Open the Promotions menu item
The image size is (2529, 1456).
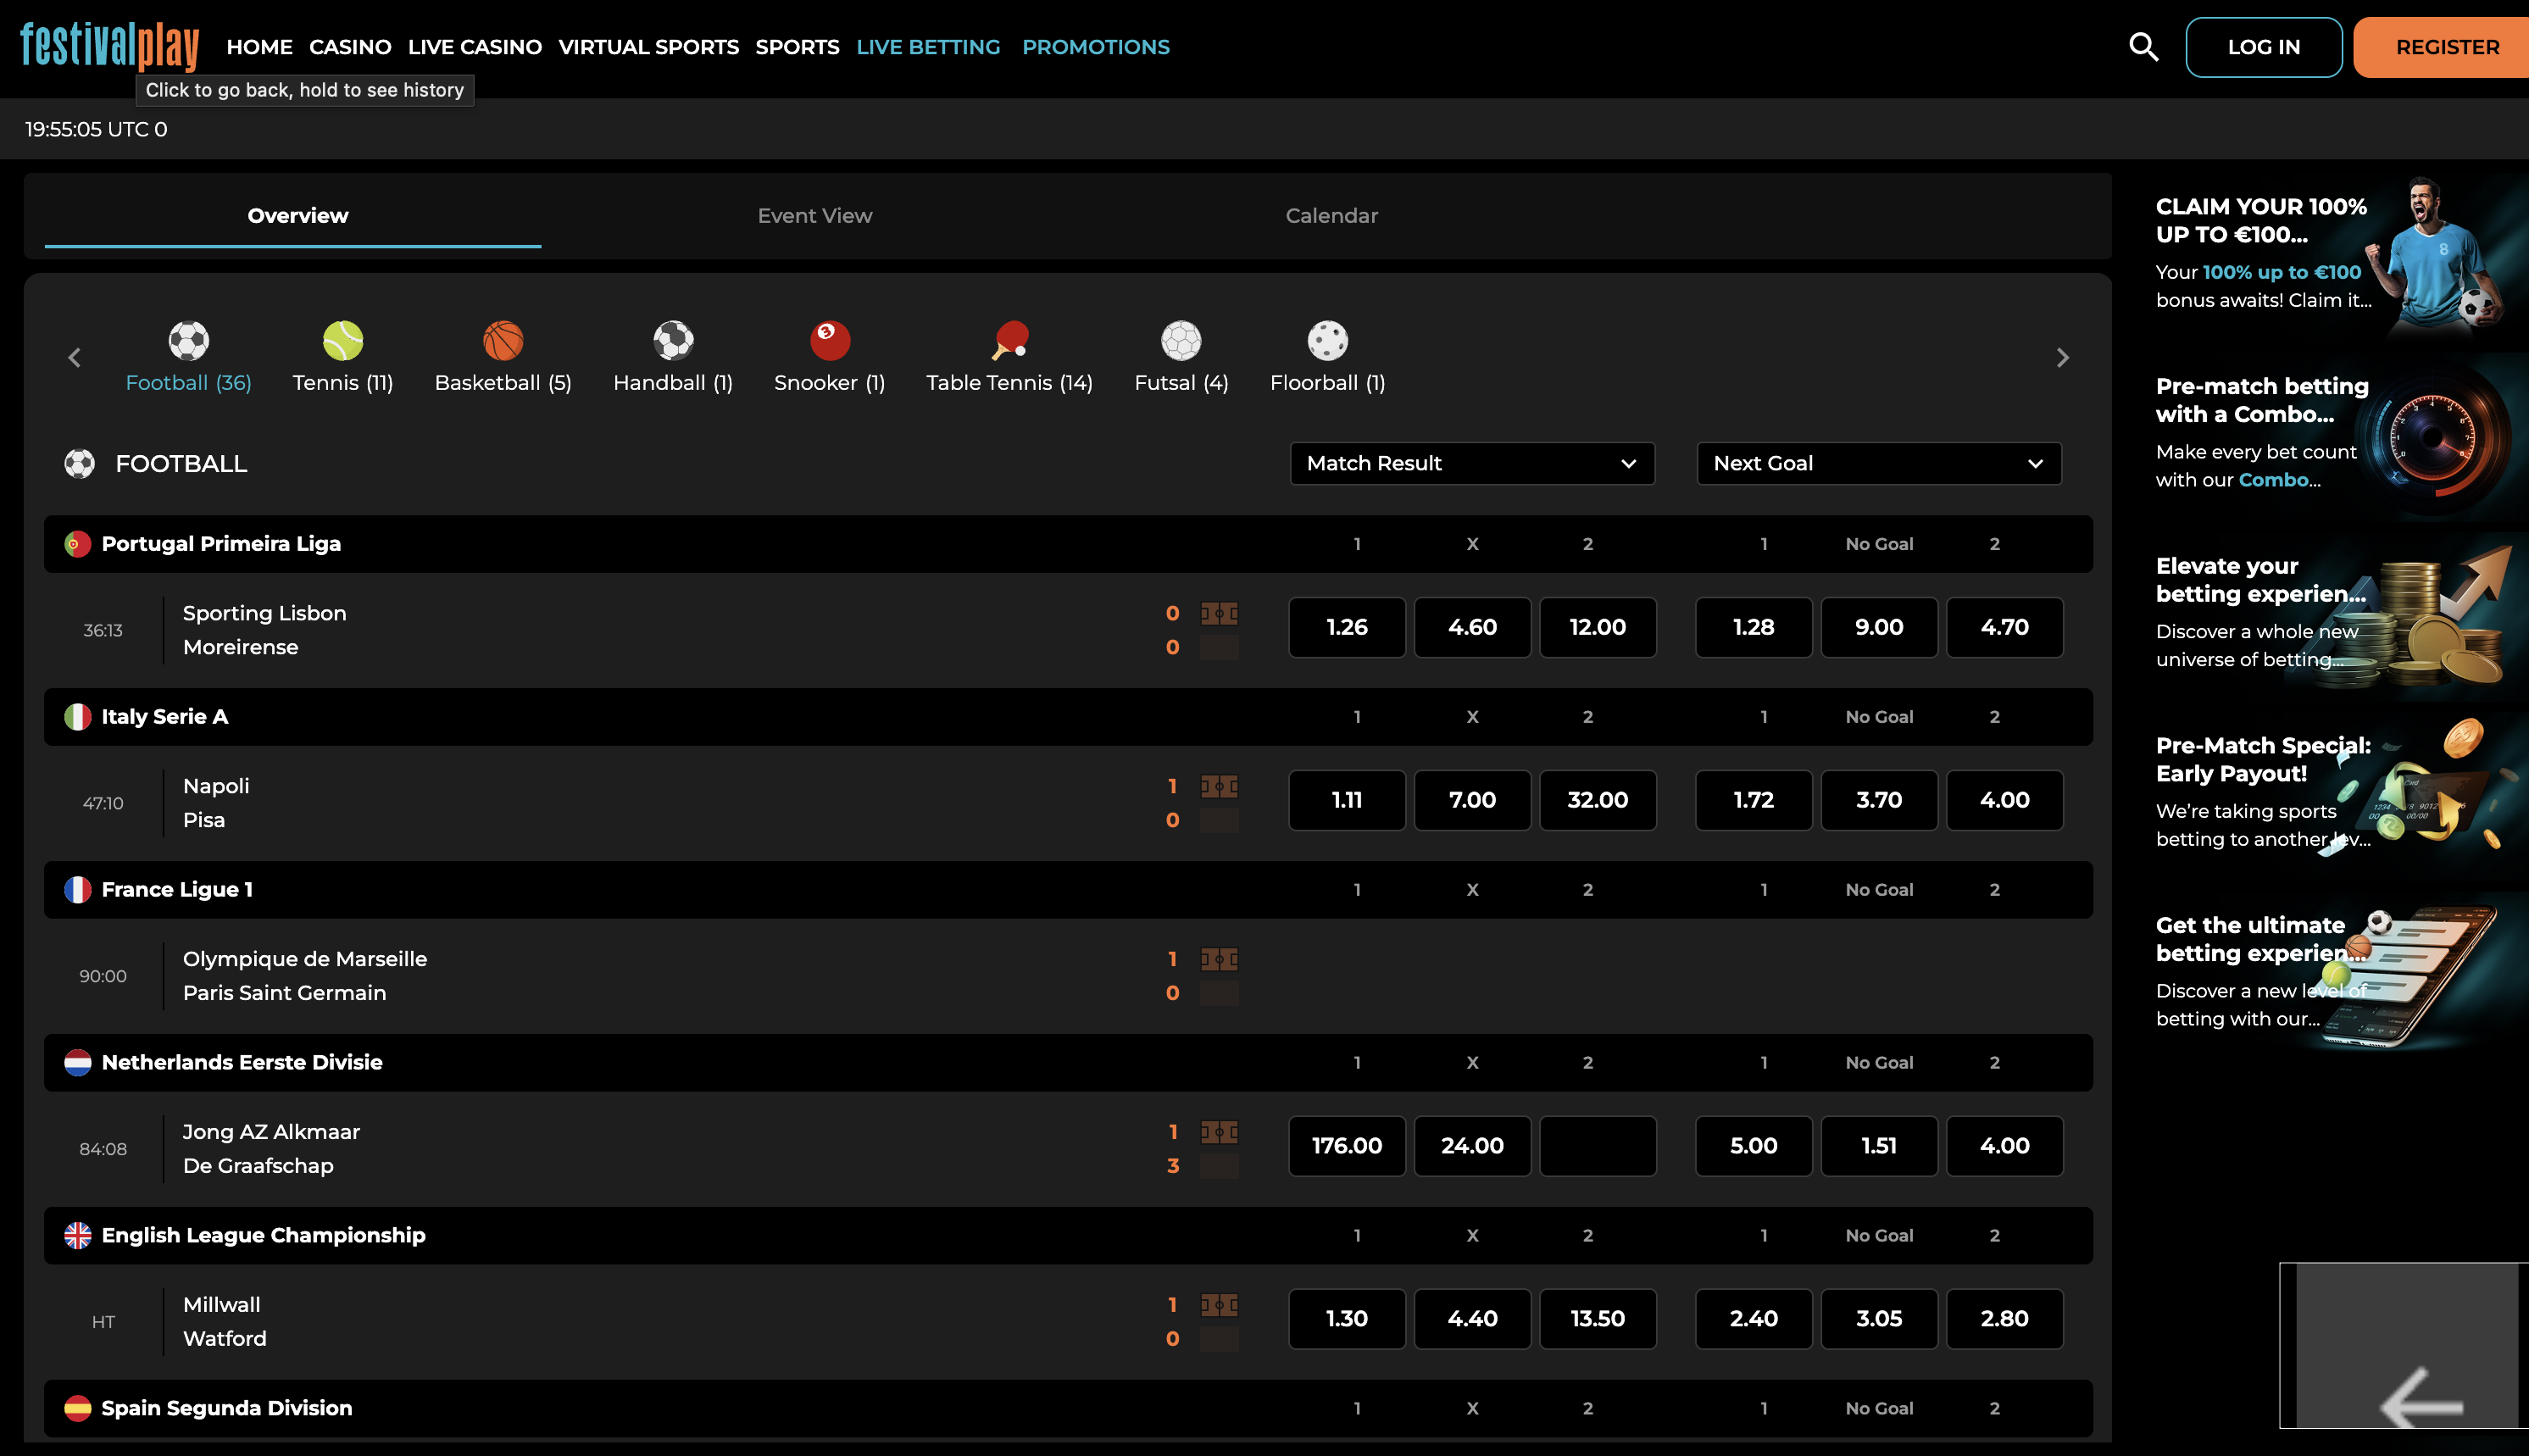(x=1095, y=47)
